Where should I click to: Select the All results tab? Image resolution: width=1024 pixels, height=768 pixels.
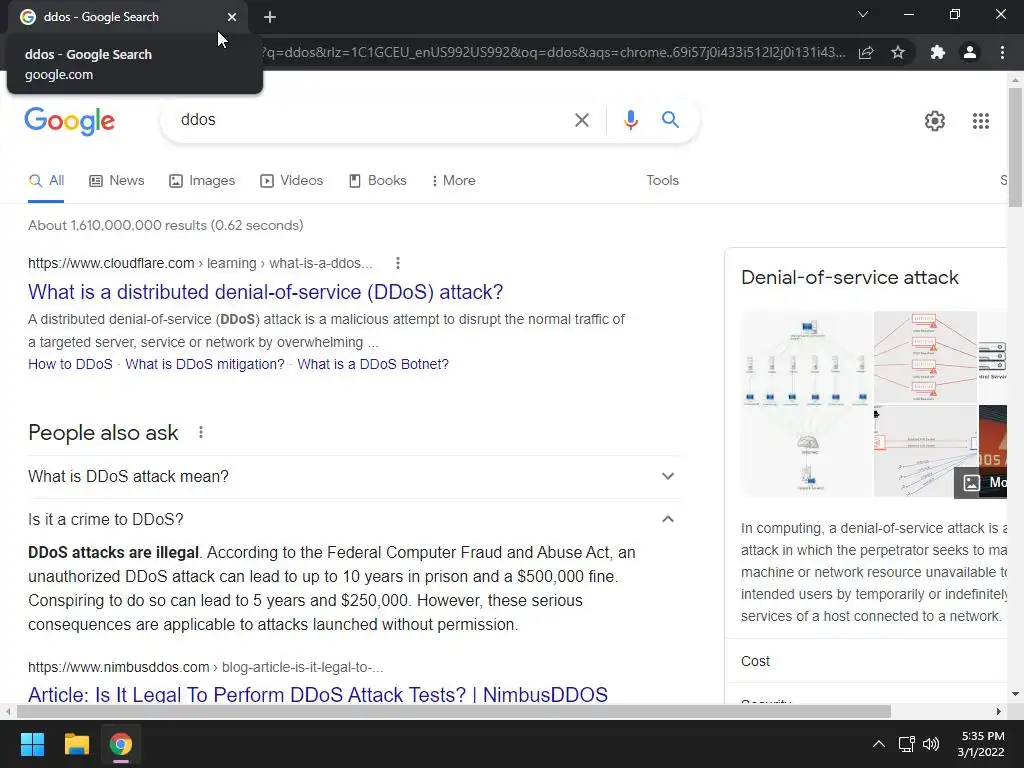[46, 181]
